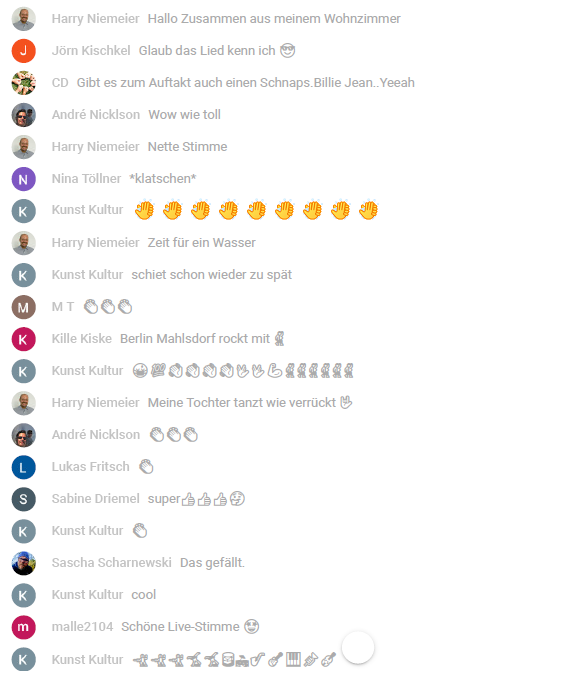Viewport: 563px width, 688px height.
Task: Click the yellow clapping hands emoji row
Action: coord(256,210)
